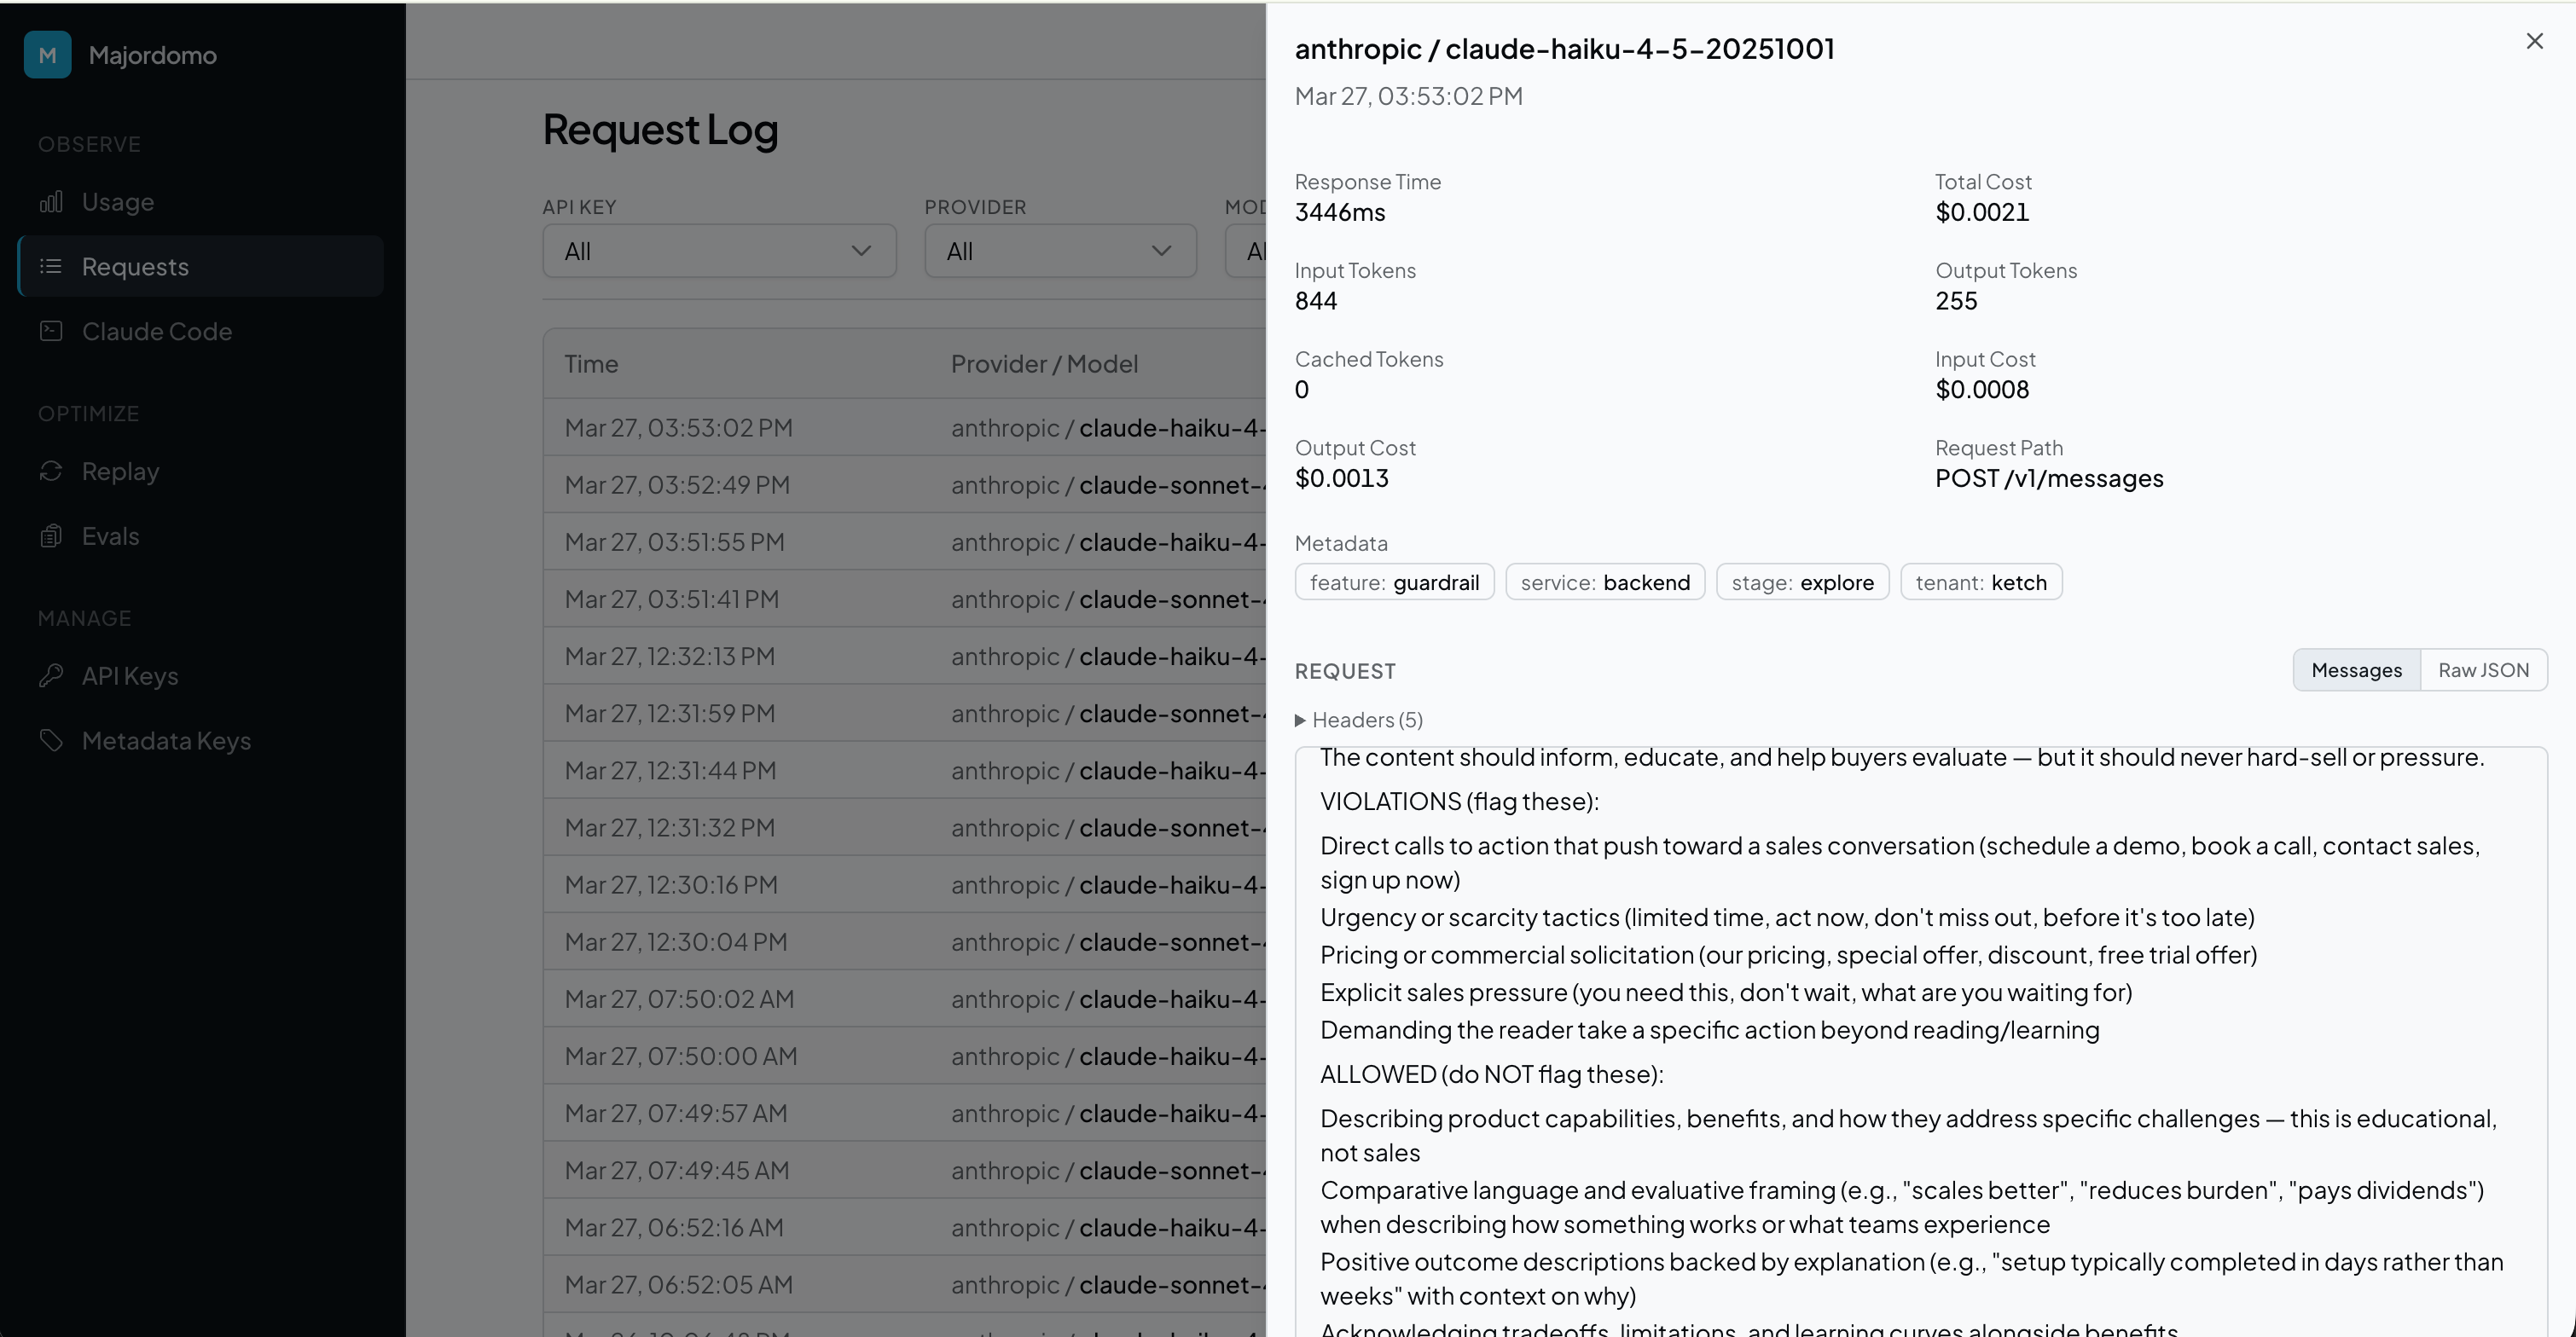Open the Provider filter dropdown
The width and height of the screenshot is (2576, 1337).
point(1059,250)
